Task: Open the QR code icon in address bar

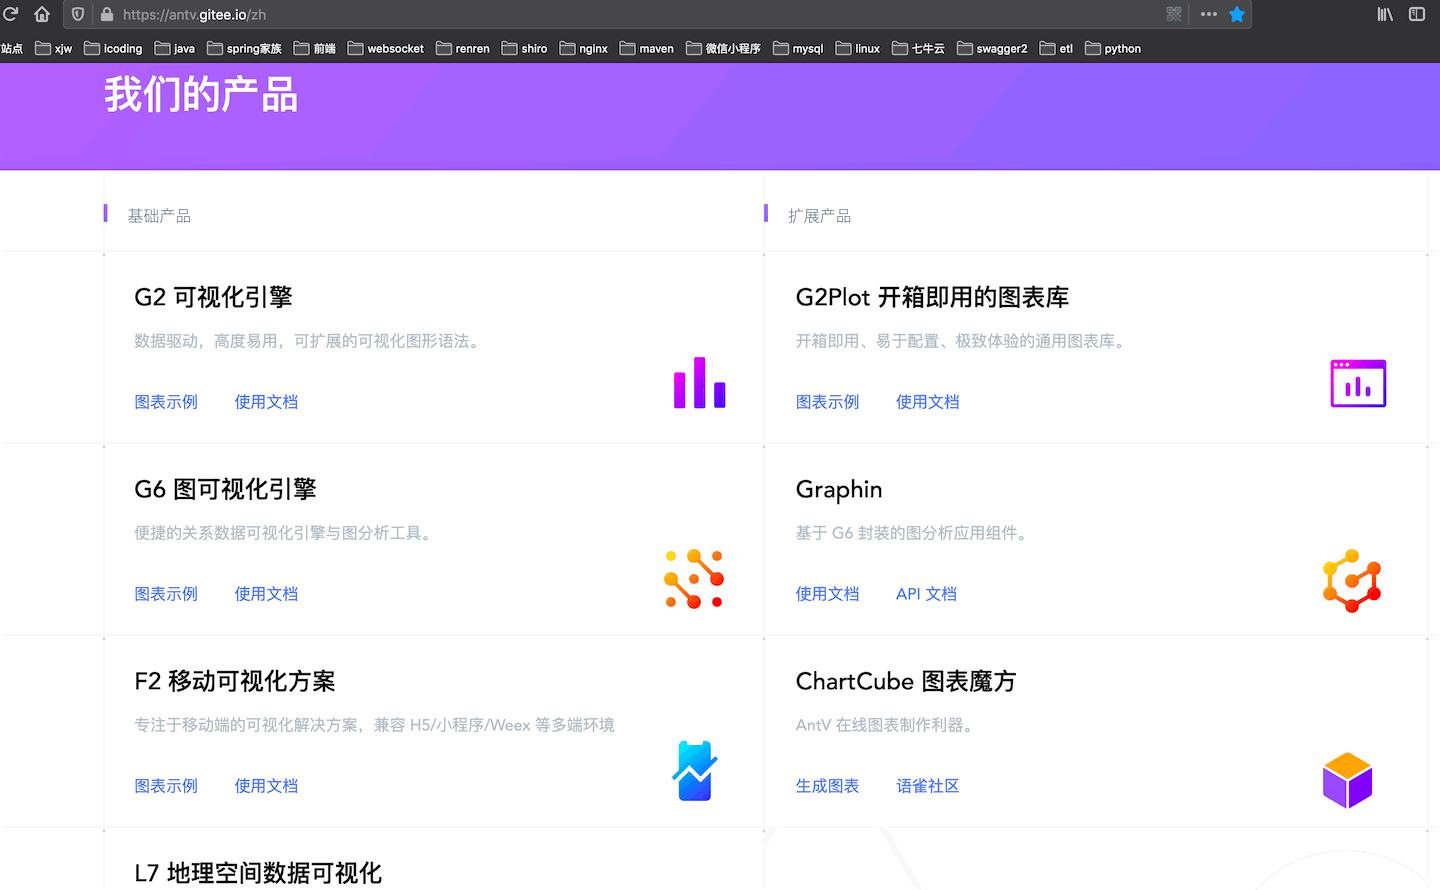Action: click(x=1174, y=14)
